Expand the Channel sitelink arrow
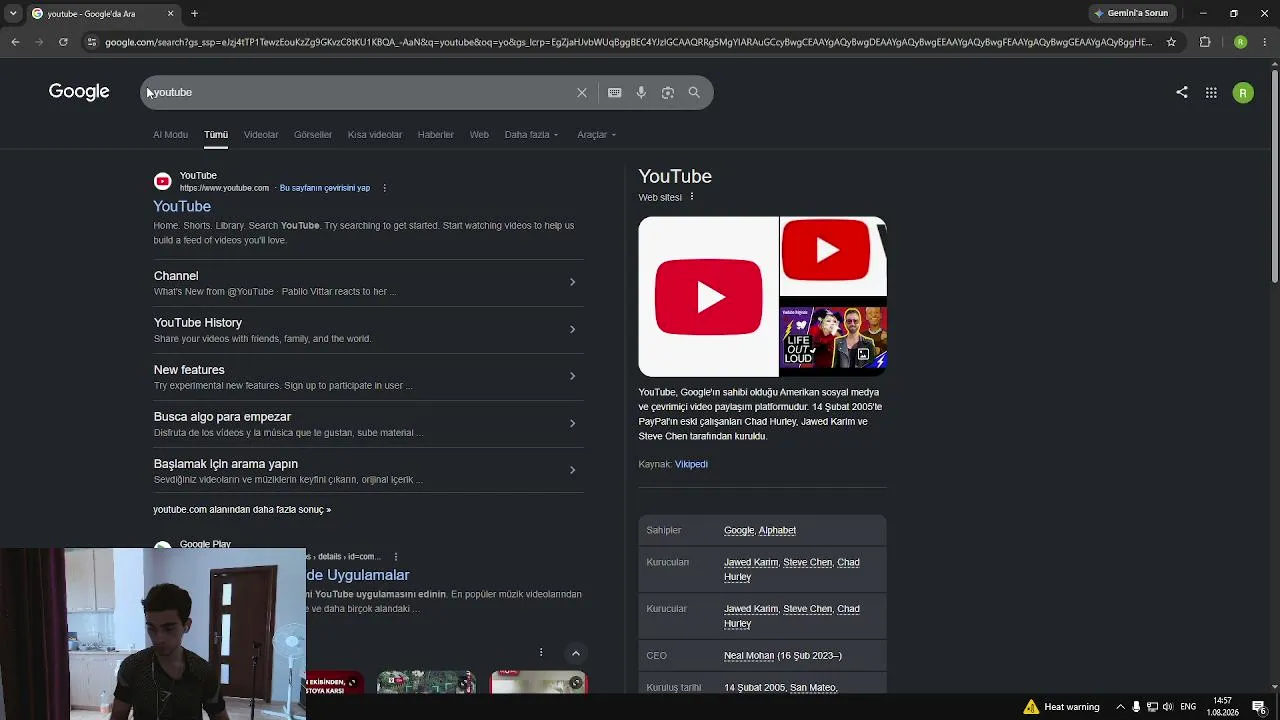The height and width of the screenshot is (720, 1280). click(x=572, y=282)
